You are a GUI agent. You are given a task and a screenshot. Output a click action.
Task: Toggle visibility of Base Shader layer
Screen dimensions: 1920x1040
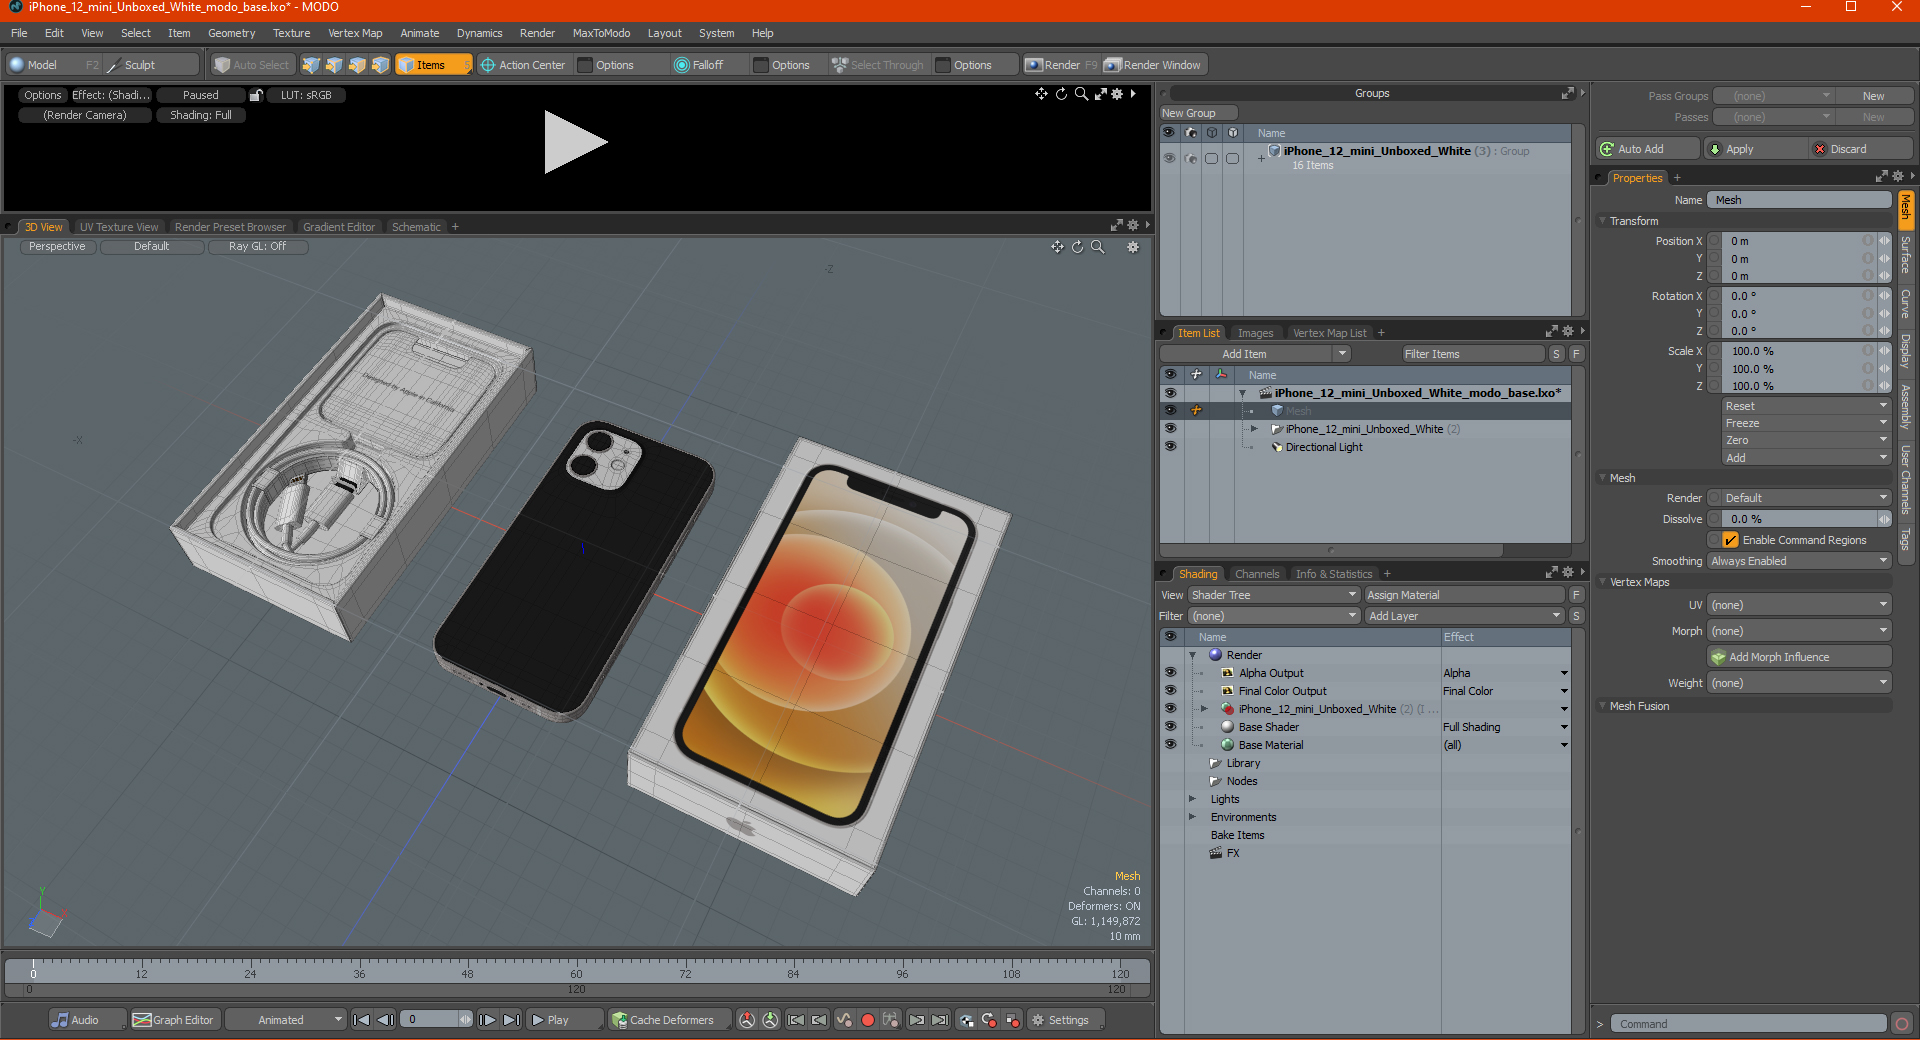(1170, 727)
